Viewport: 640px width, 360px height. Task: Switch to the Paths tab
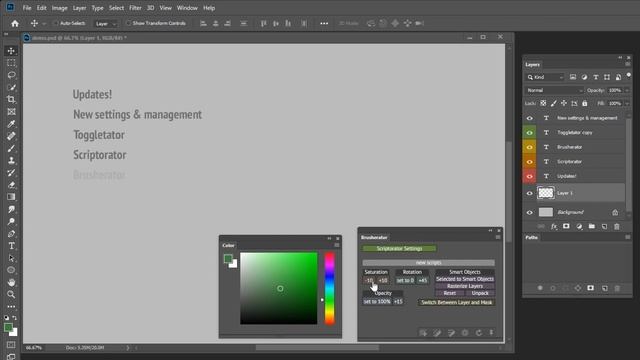[531, 237]
